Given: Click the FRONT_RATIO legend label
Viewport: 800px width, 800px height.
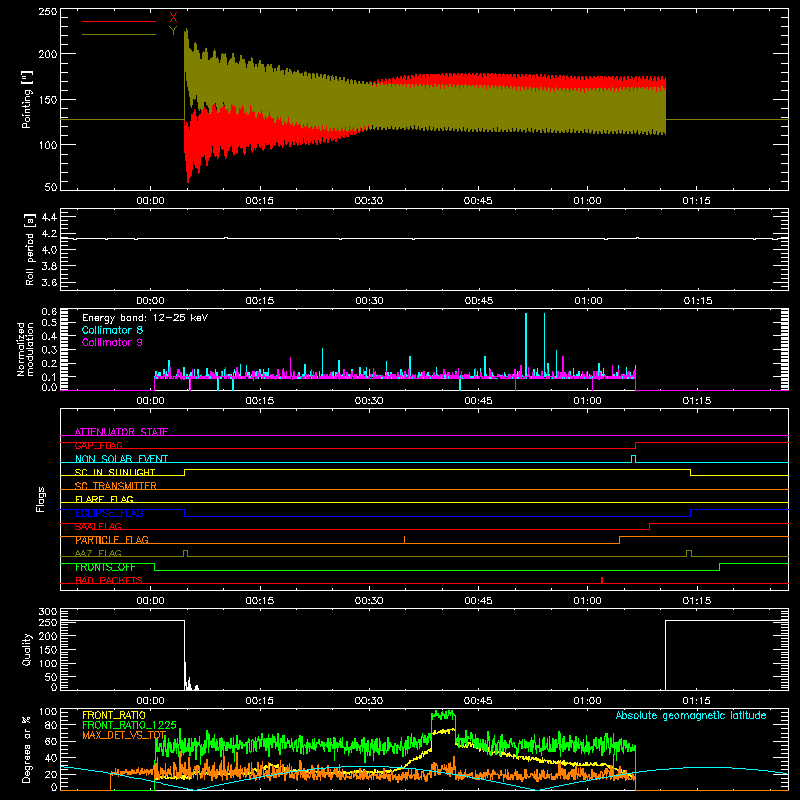Looking at the screenshot, I should (114, 715).
